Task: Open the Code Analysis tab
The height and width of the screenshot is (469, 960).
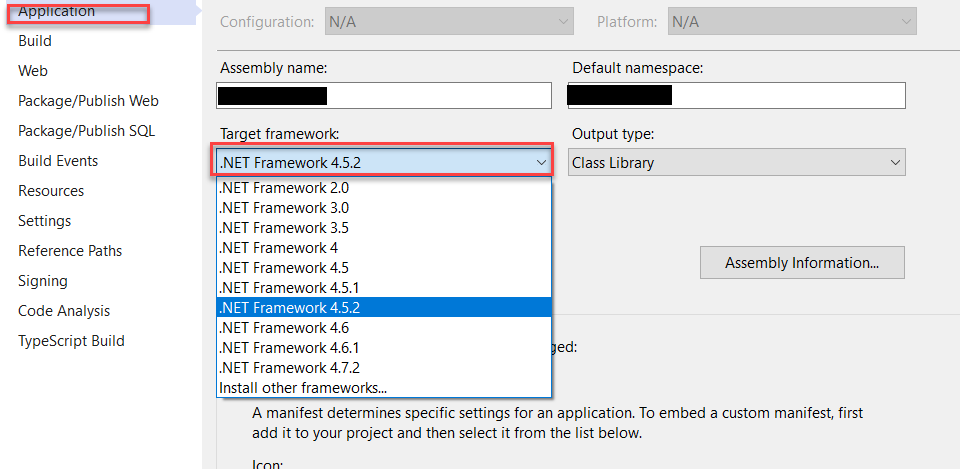Action: [64, 311]
